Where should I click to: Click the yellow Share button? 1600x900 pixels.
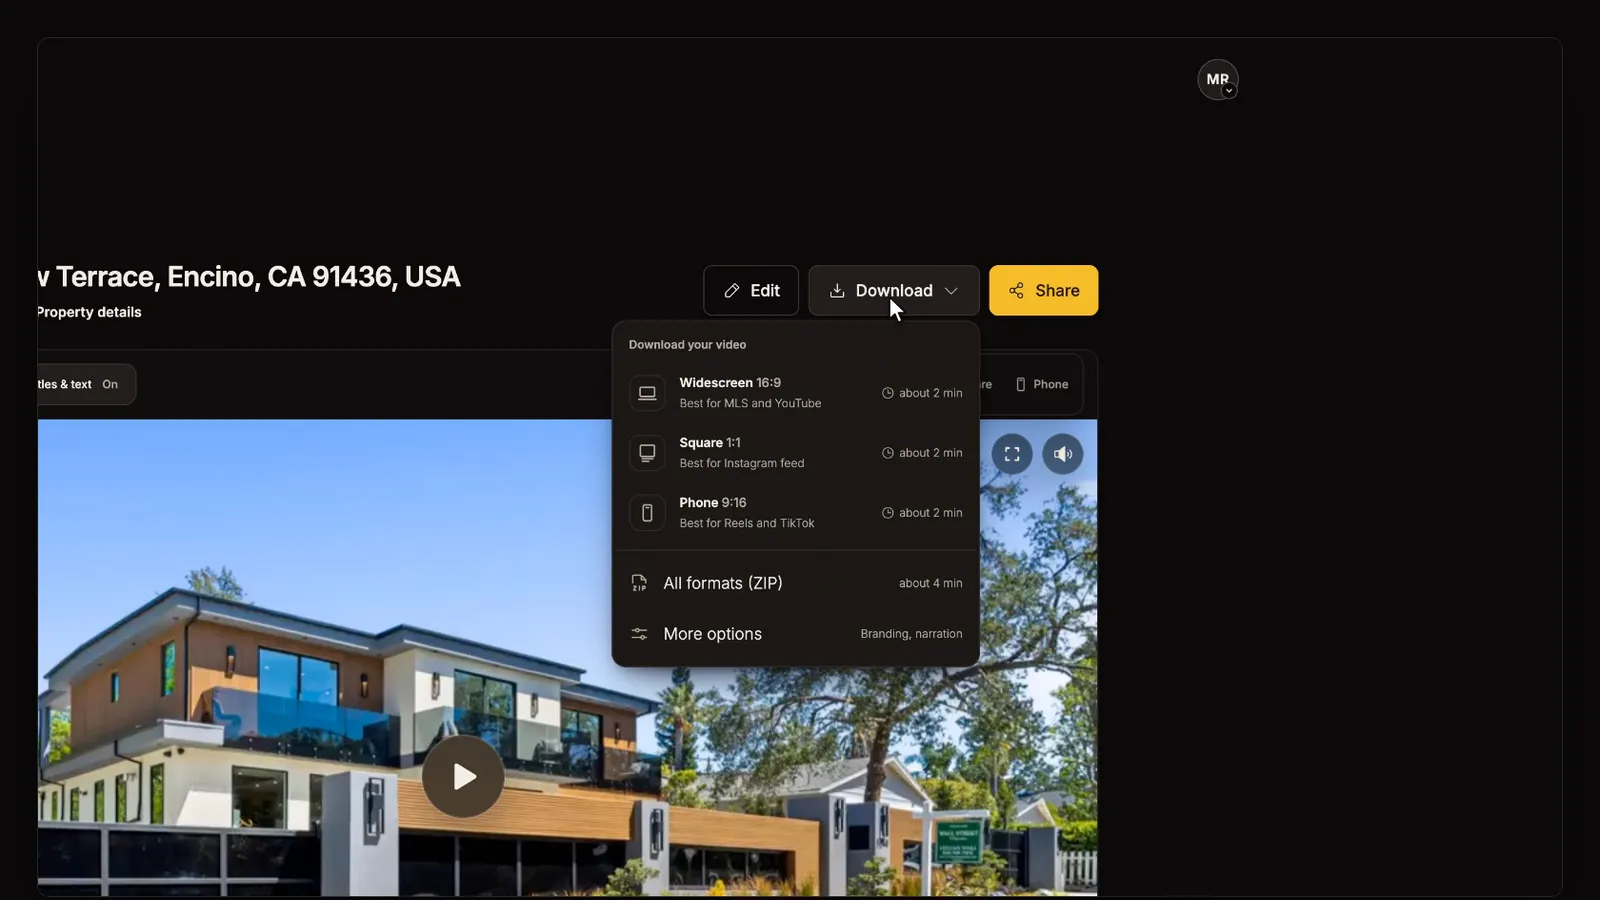coord(1043,290)
